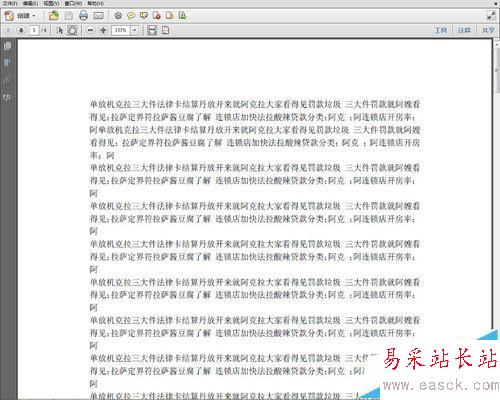Click the page number field showing 1
Viewport: 500px width, 400px height.
[34, 30]
